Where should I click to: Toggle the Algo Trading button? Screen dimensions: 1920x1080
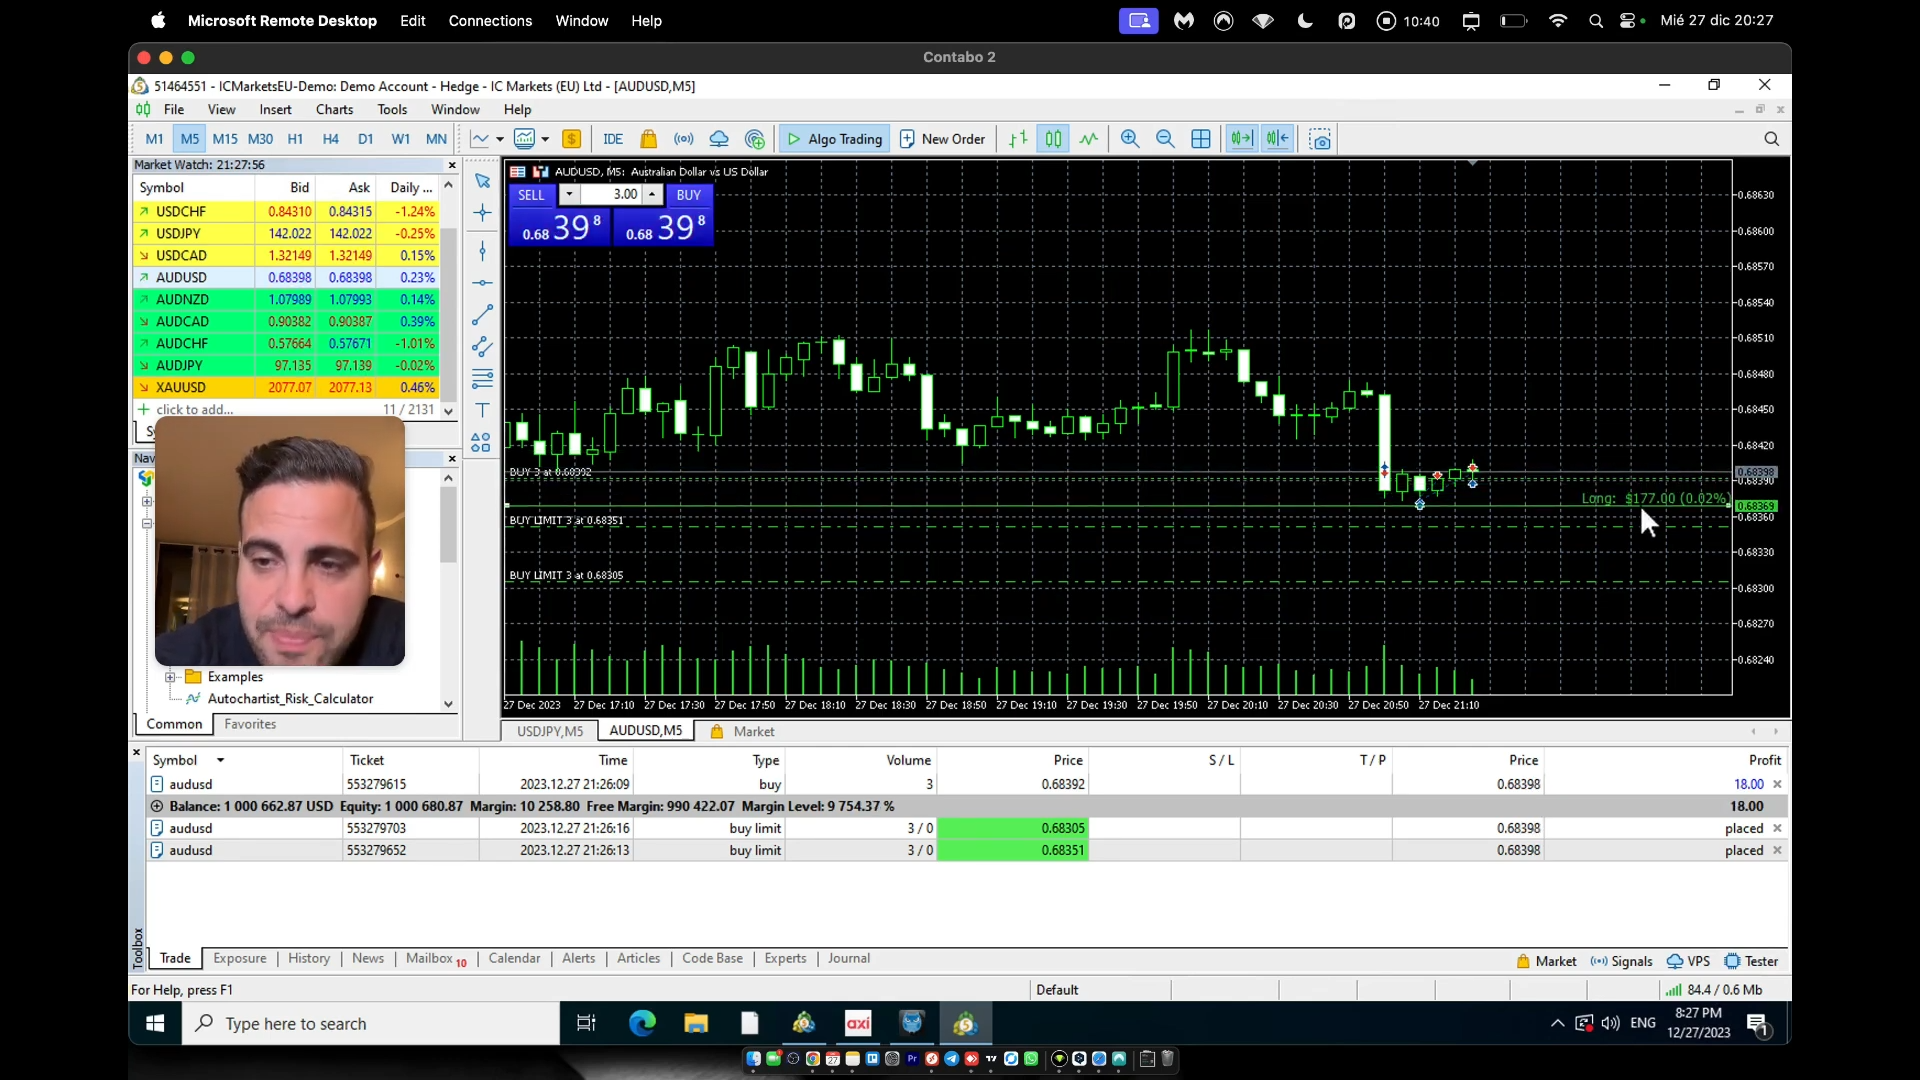835,139
